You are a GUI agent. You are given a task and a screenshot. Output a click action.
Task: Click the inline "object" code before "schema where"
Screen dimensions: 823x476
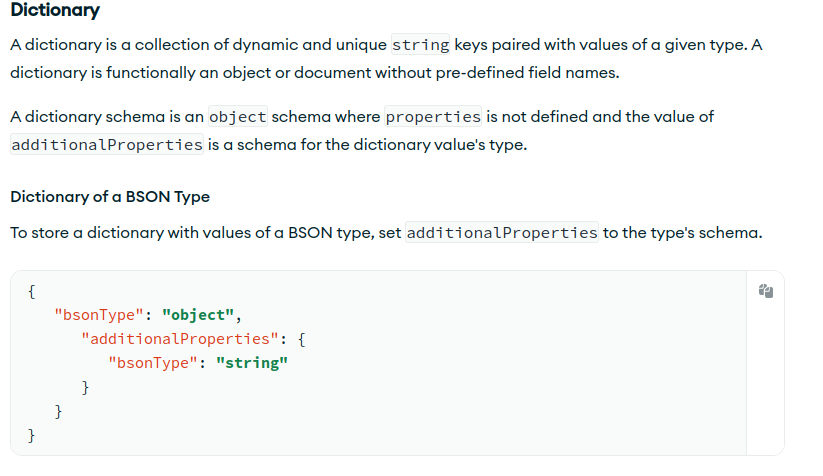click(x=237, y=116)
